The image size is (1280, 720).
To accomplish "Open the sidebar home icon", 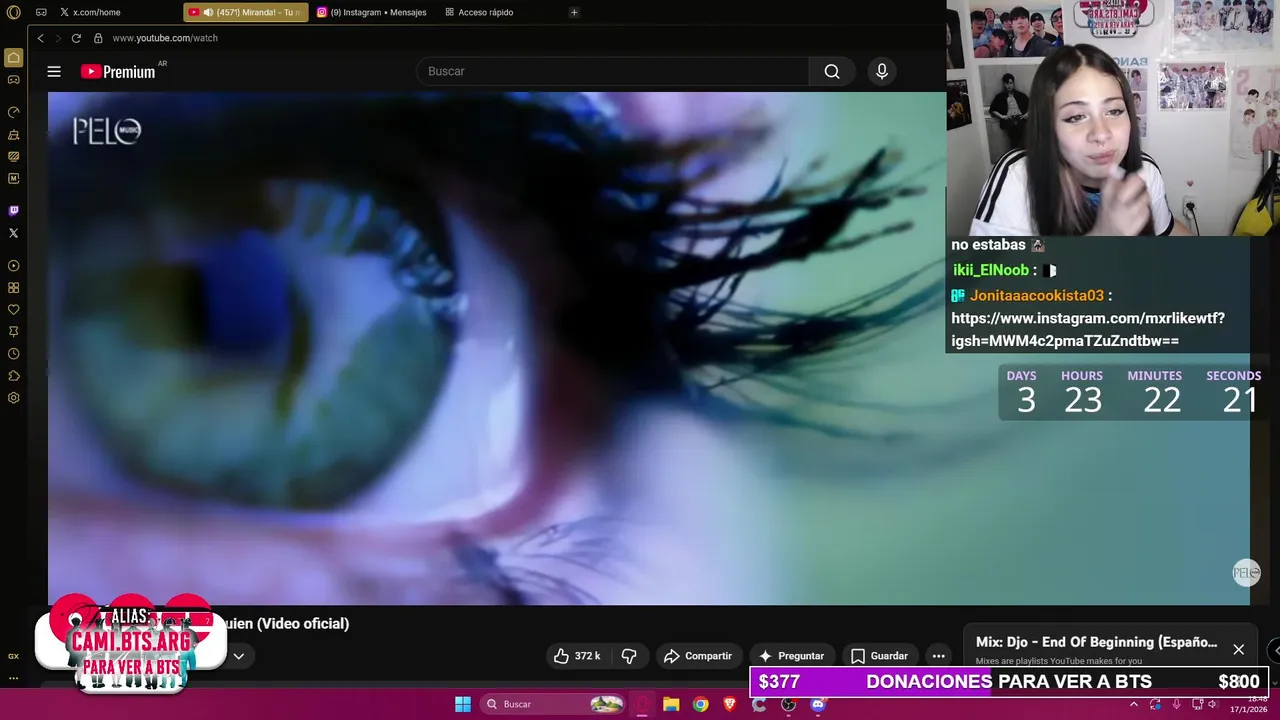I will tap(13, 58).
